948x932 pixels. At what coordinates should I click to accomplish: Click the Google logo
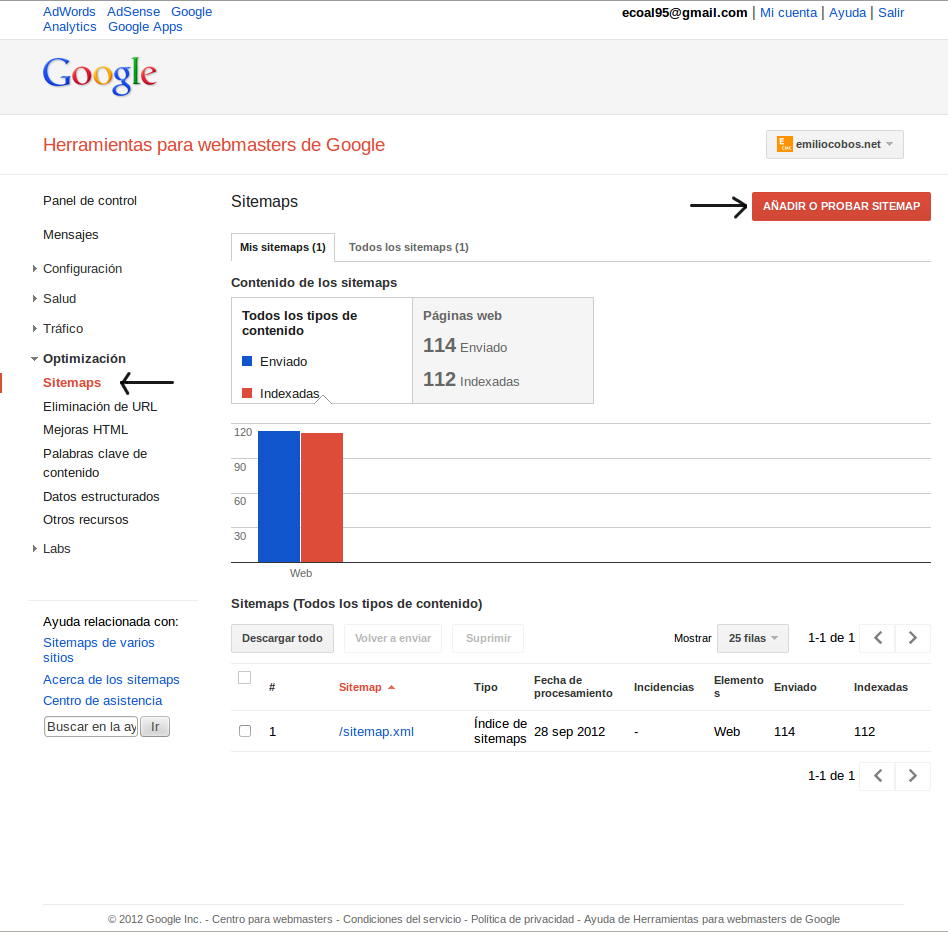pyautogui.click(x=100, y=76)
